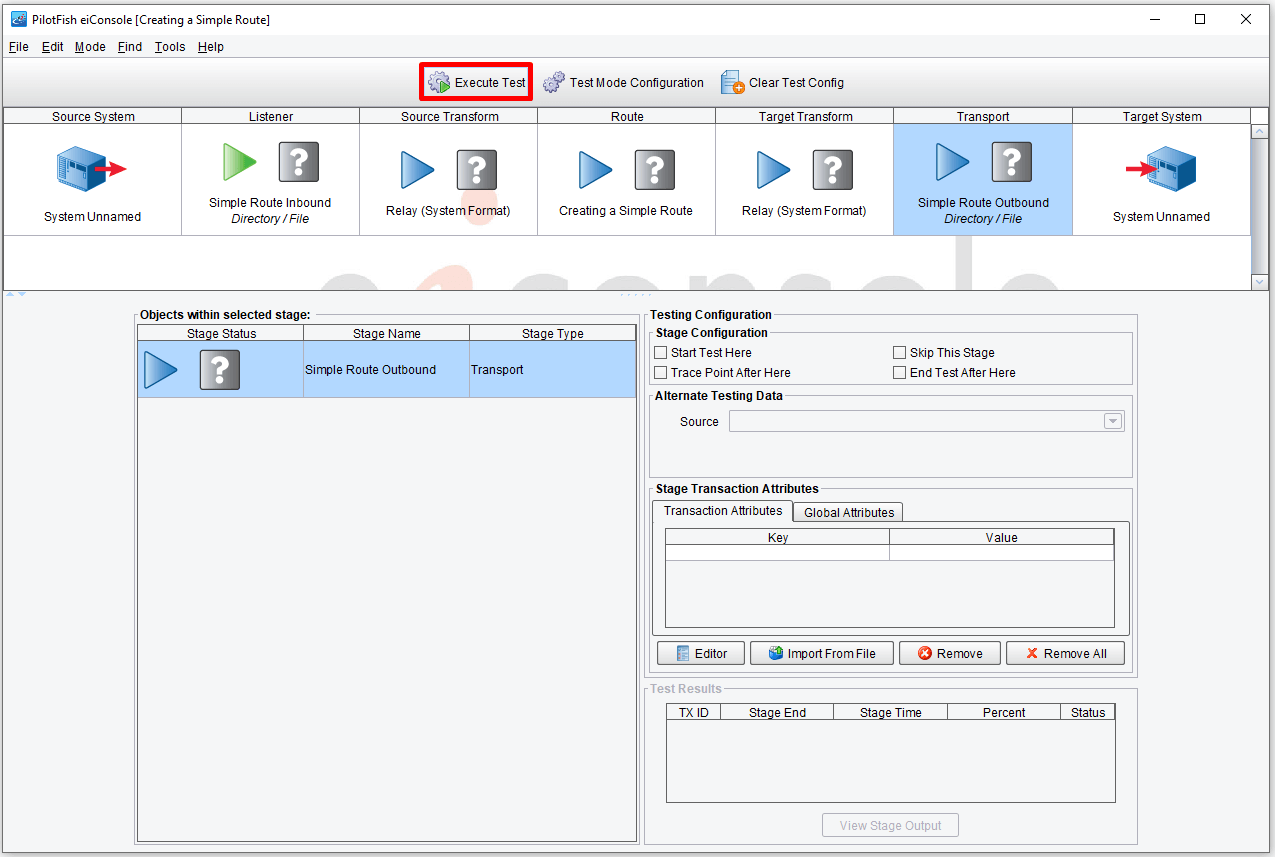Screen dimensions: 1275x857
Task: Open the Alternate Testing Data Source dropdown
Action: [x=1113, y=422]
